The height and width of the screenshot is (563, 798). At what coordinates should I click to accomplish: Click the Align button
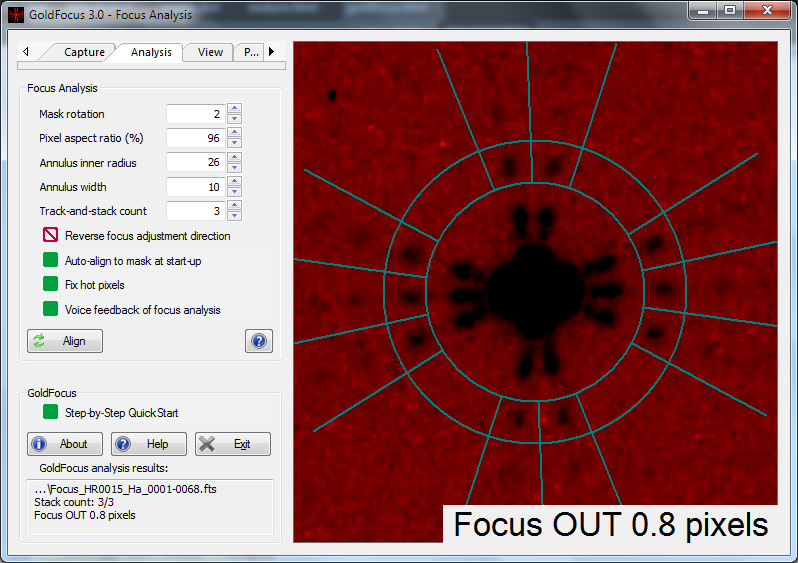coord(65,341)
